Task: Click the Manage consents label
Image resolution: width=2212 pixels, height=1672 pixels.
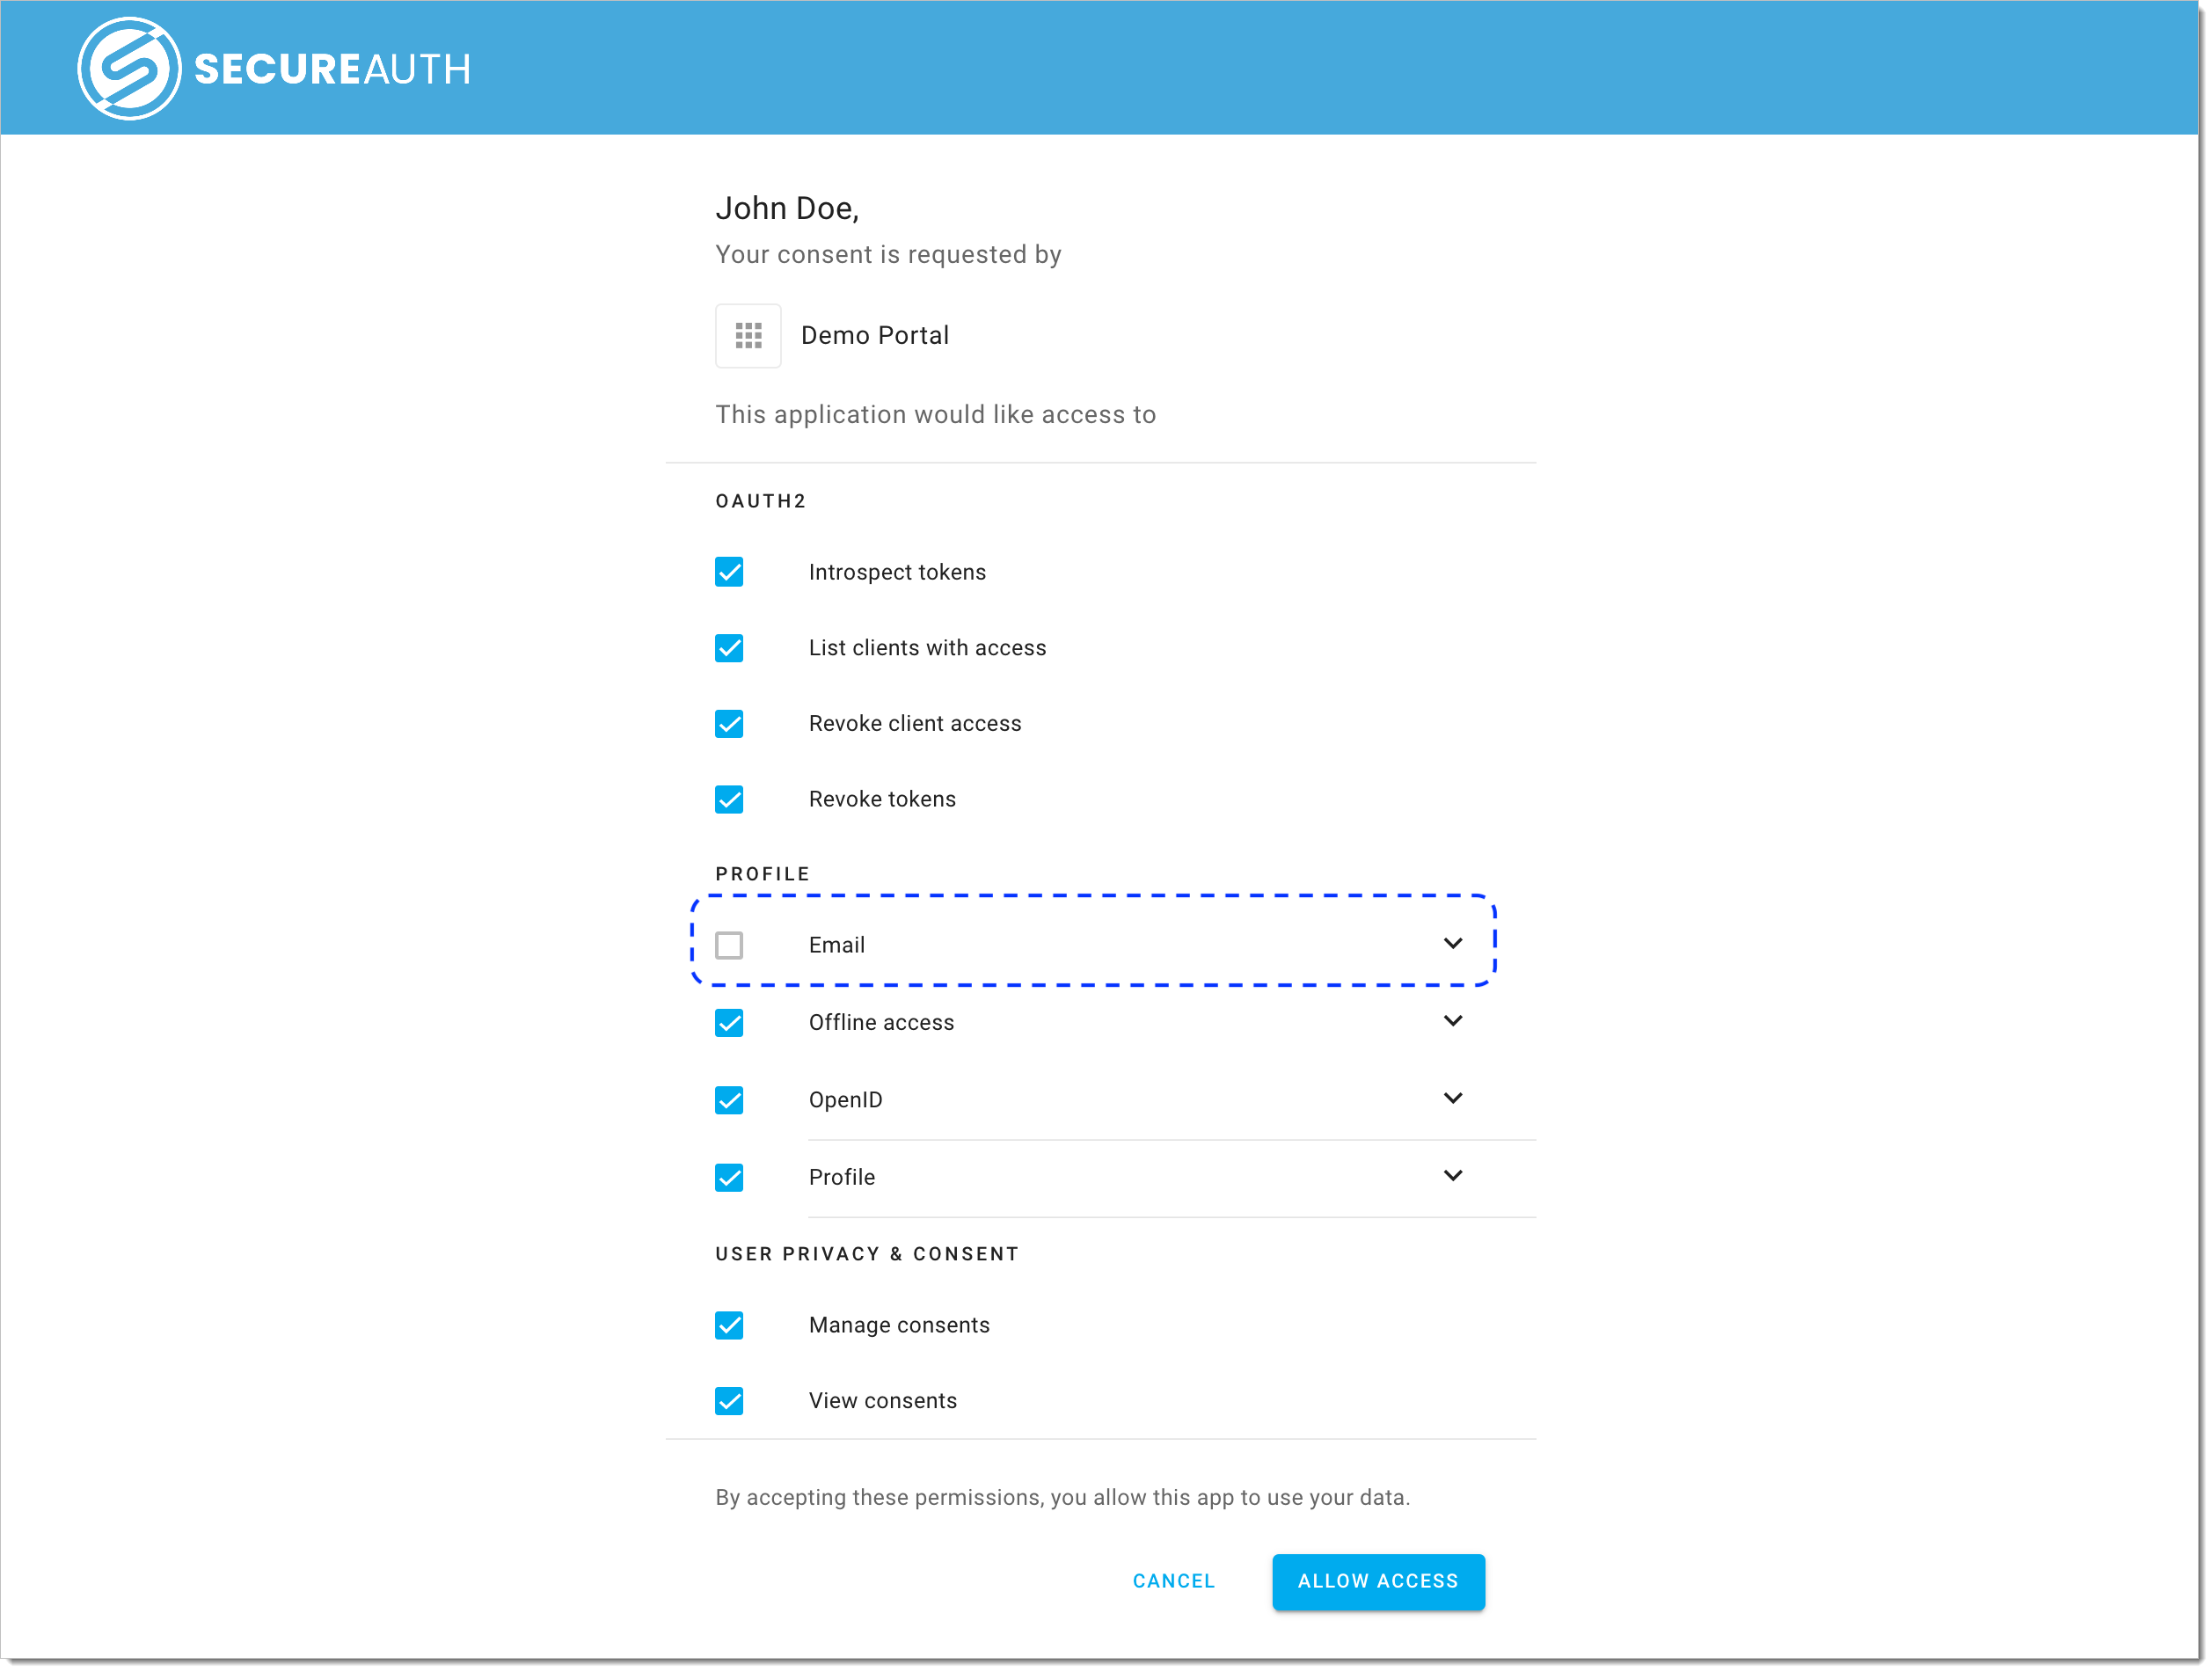Action: click(x=899, y=1326)
